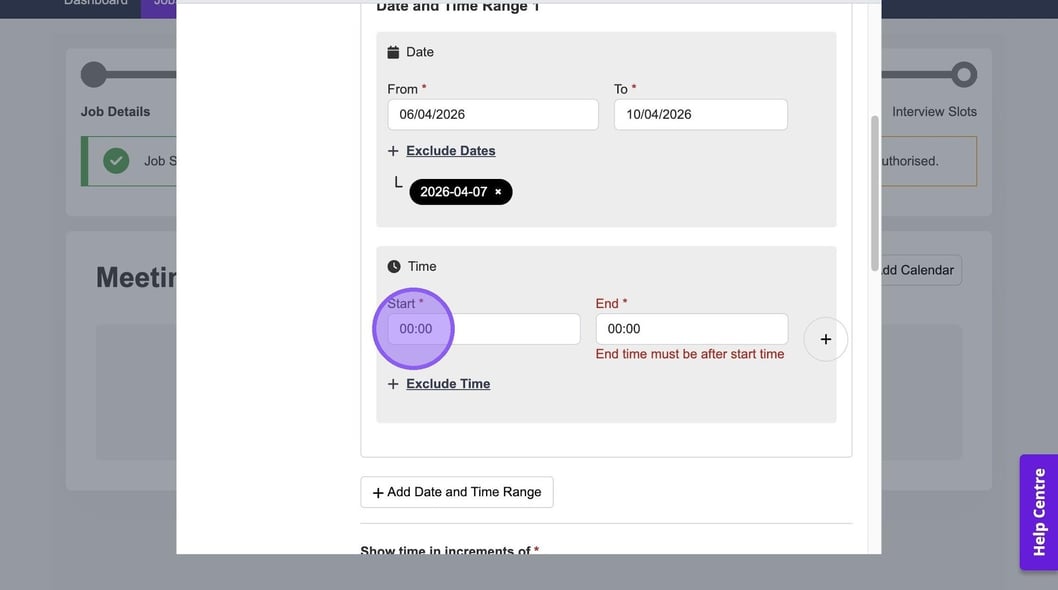Open the Help Centre side tab
This screenshot has width=1058, height=590.
pyautogui.click(x=1038, y=512)
